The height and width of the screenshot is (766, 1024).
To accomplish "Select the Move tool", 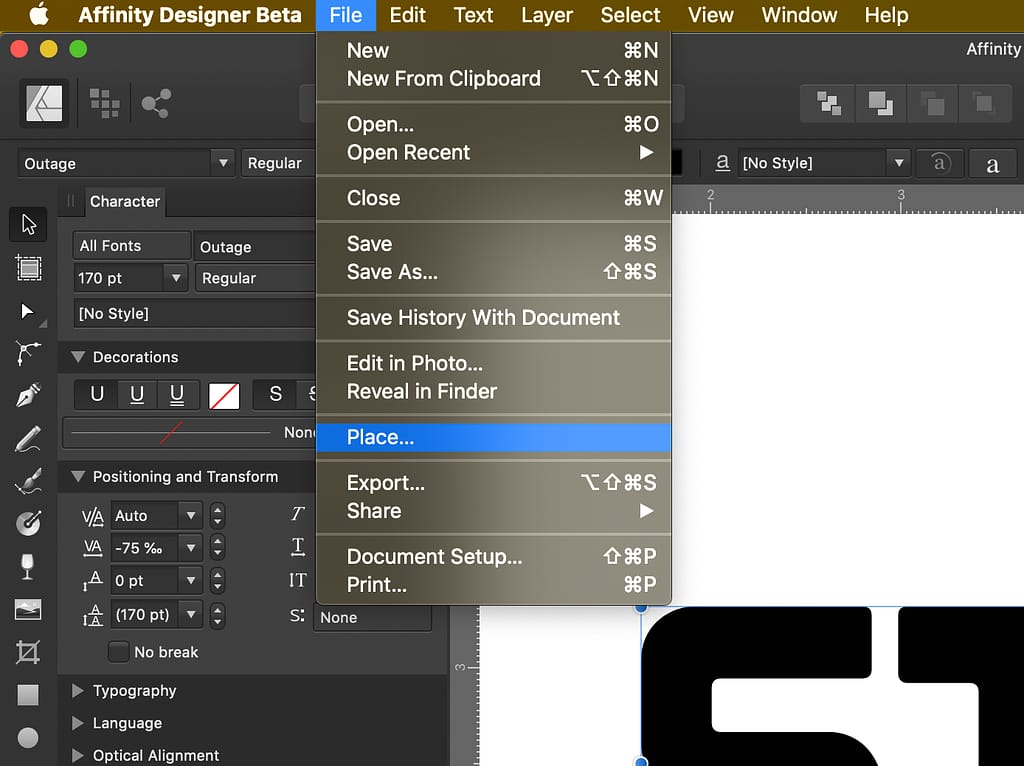I will coord(27,224).
